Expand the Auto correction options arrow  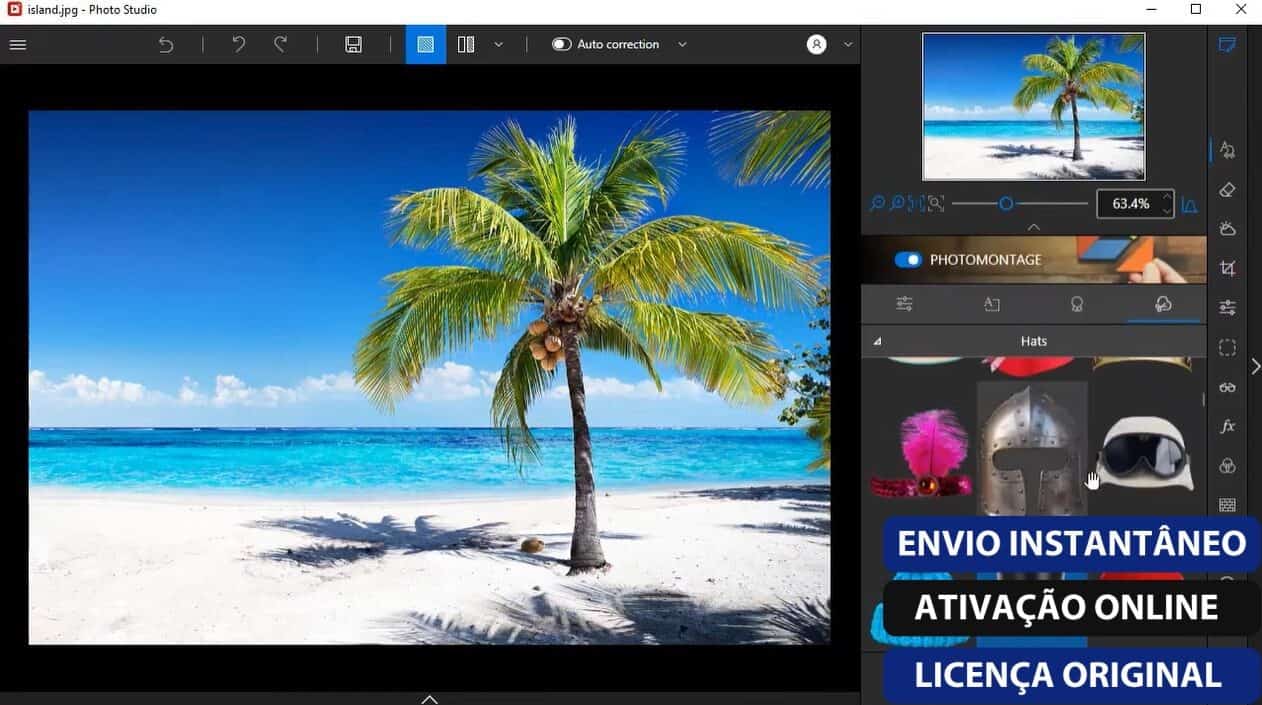(x=682, y=45)
